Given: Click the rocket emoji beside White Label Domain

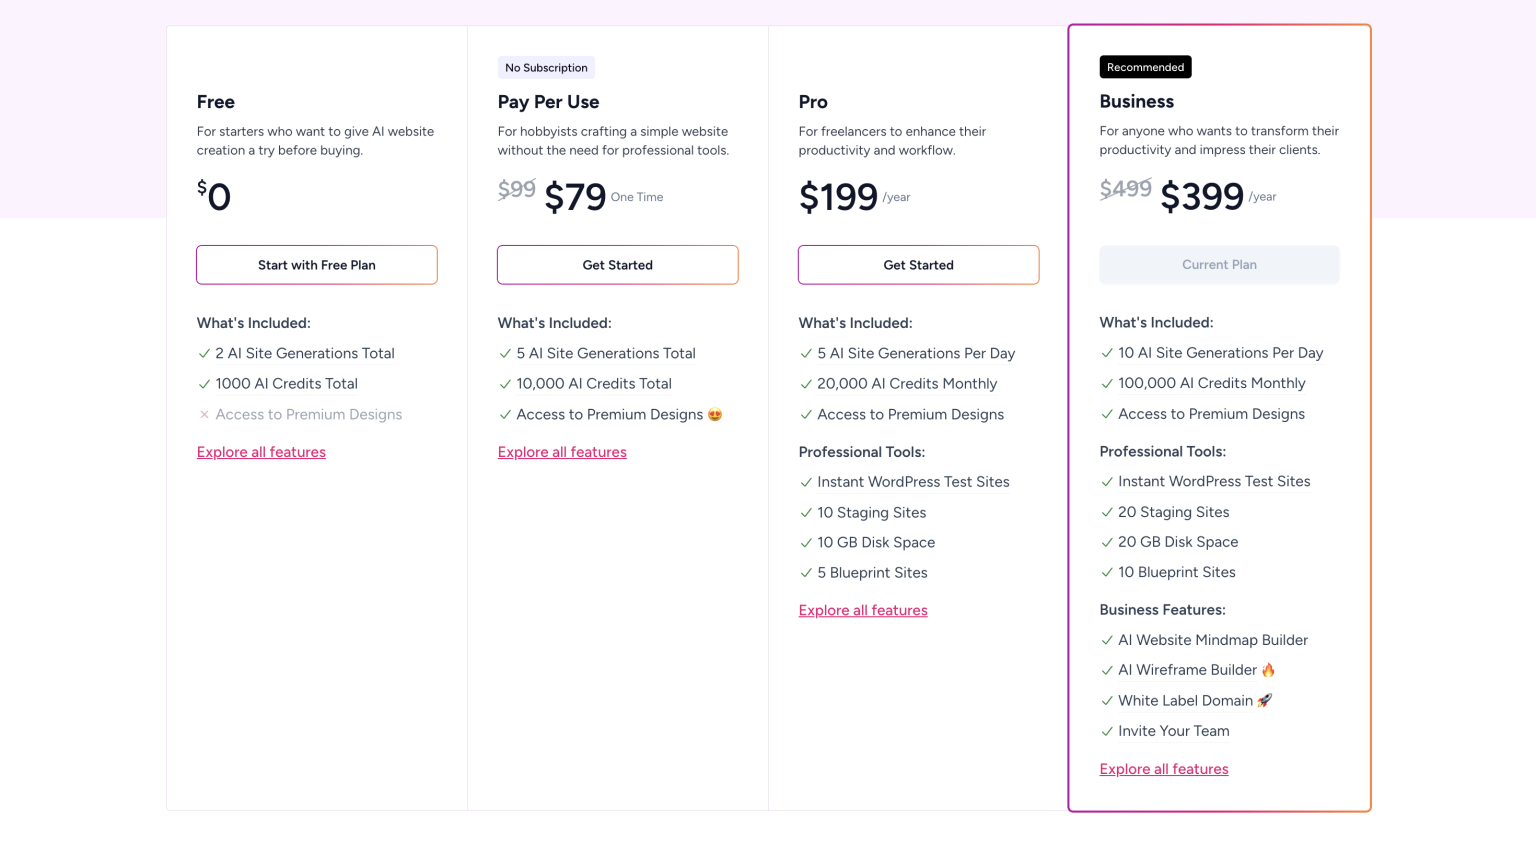Looking at the screenshot, I should point(1264,700).
